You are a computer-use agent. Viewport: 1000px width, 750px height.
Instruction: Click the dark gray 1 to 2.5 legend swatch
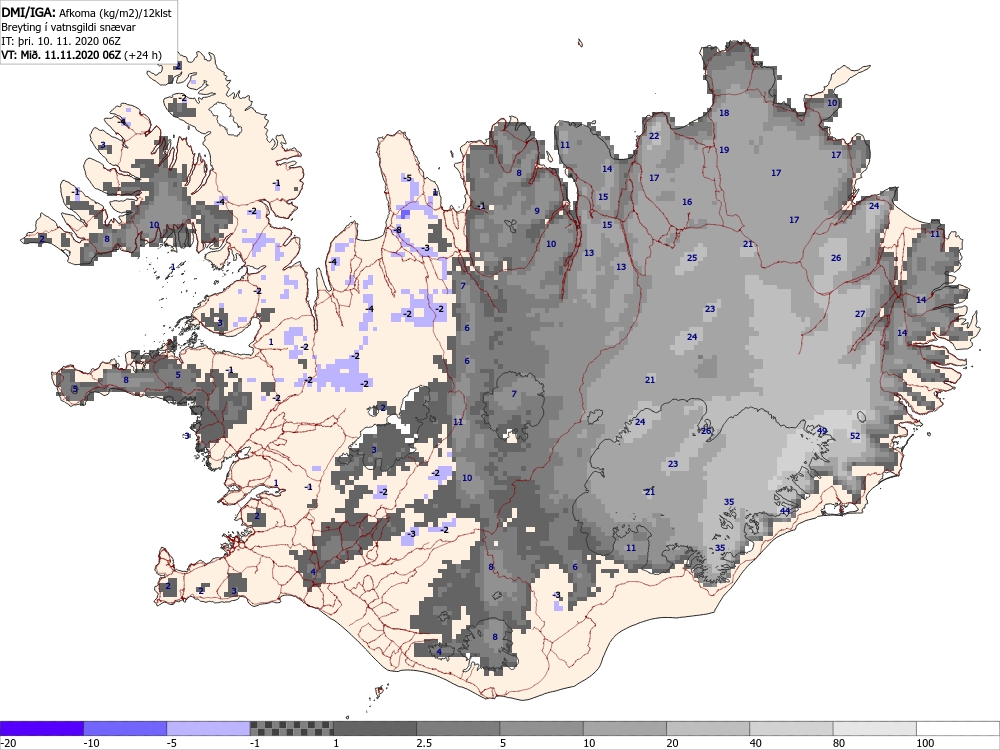[375, 728]
